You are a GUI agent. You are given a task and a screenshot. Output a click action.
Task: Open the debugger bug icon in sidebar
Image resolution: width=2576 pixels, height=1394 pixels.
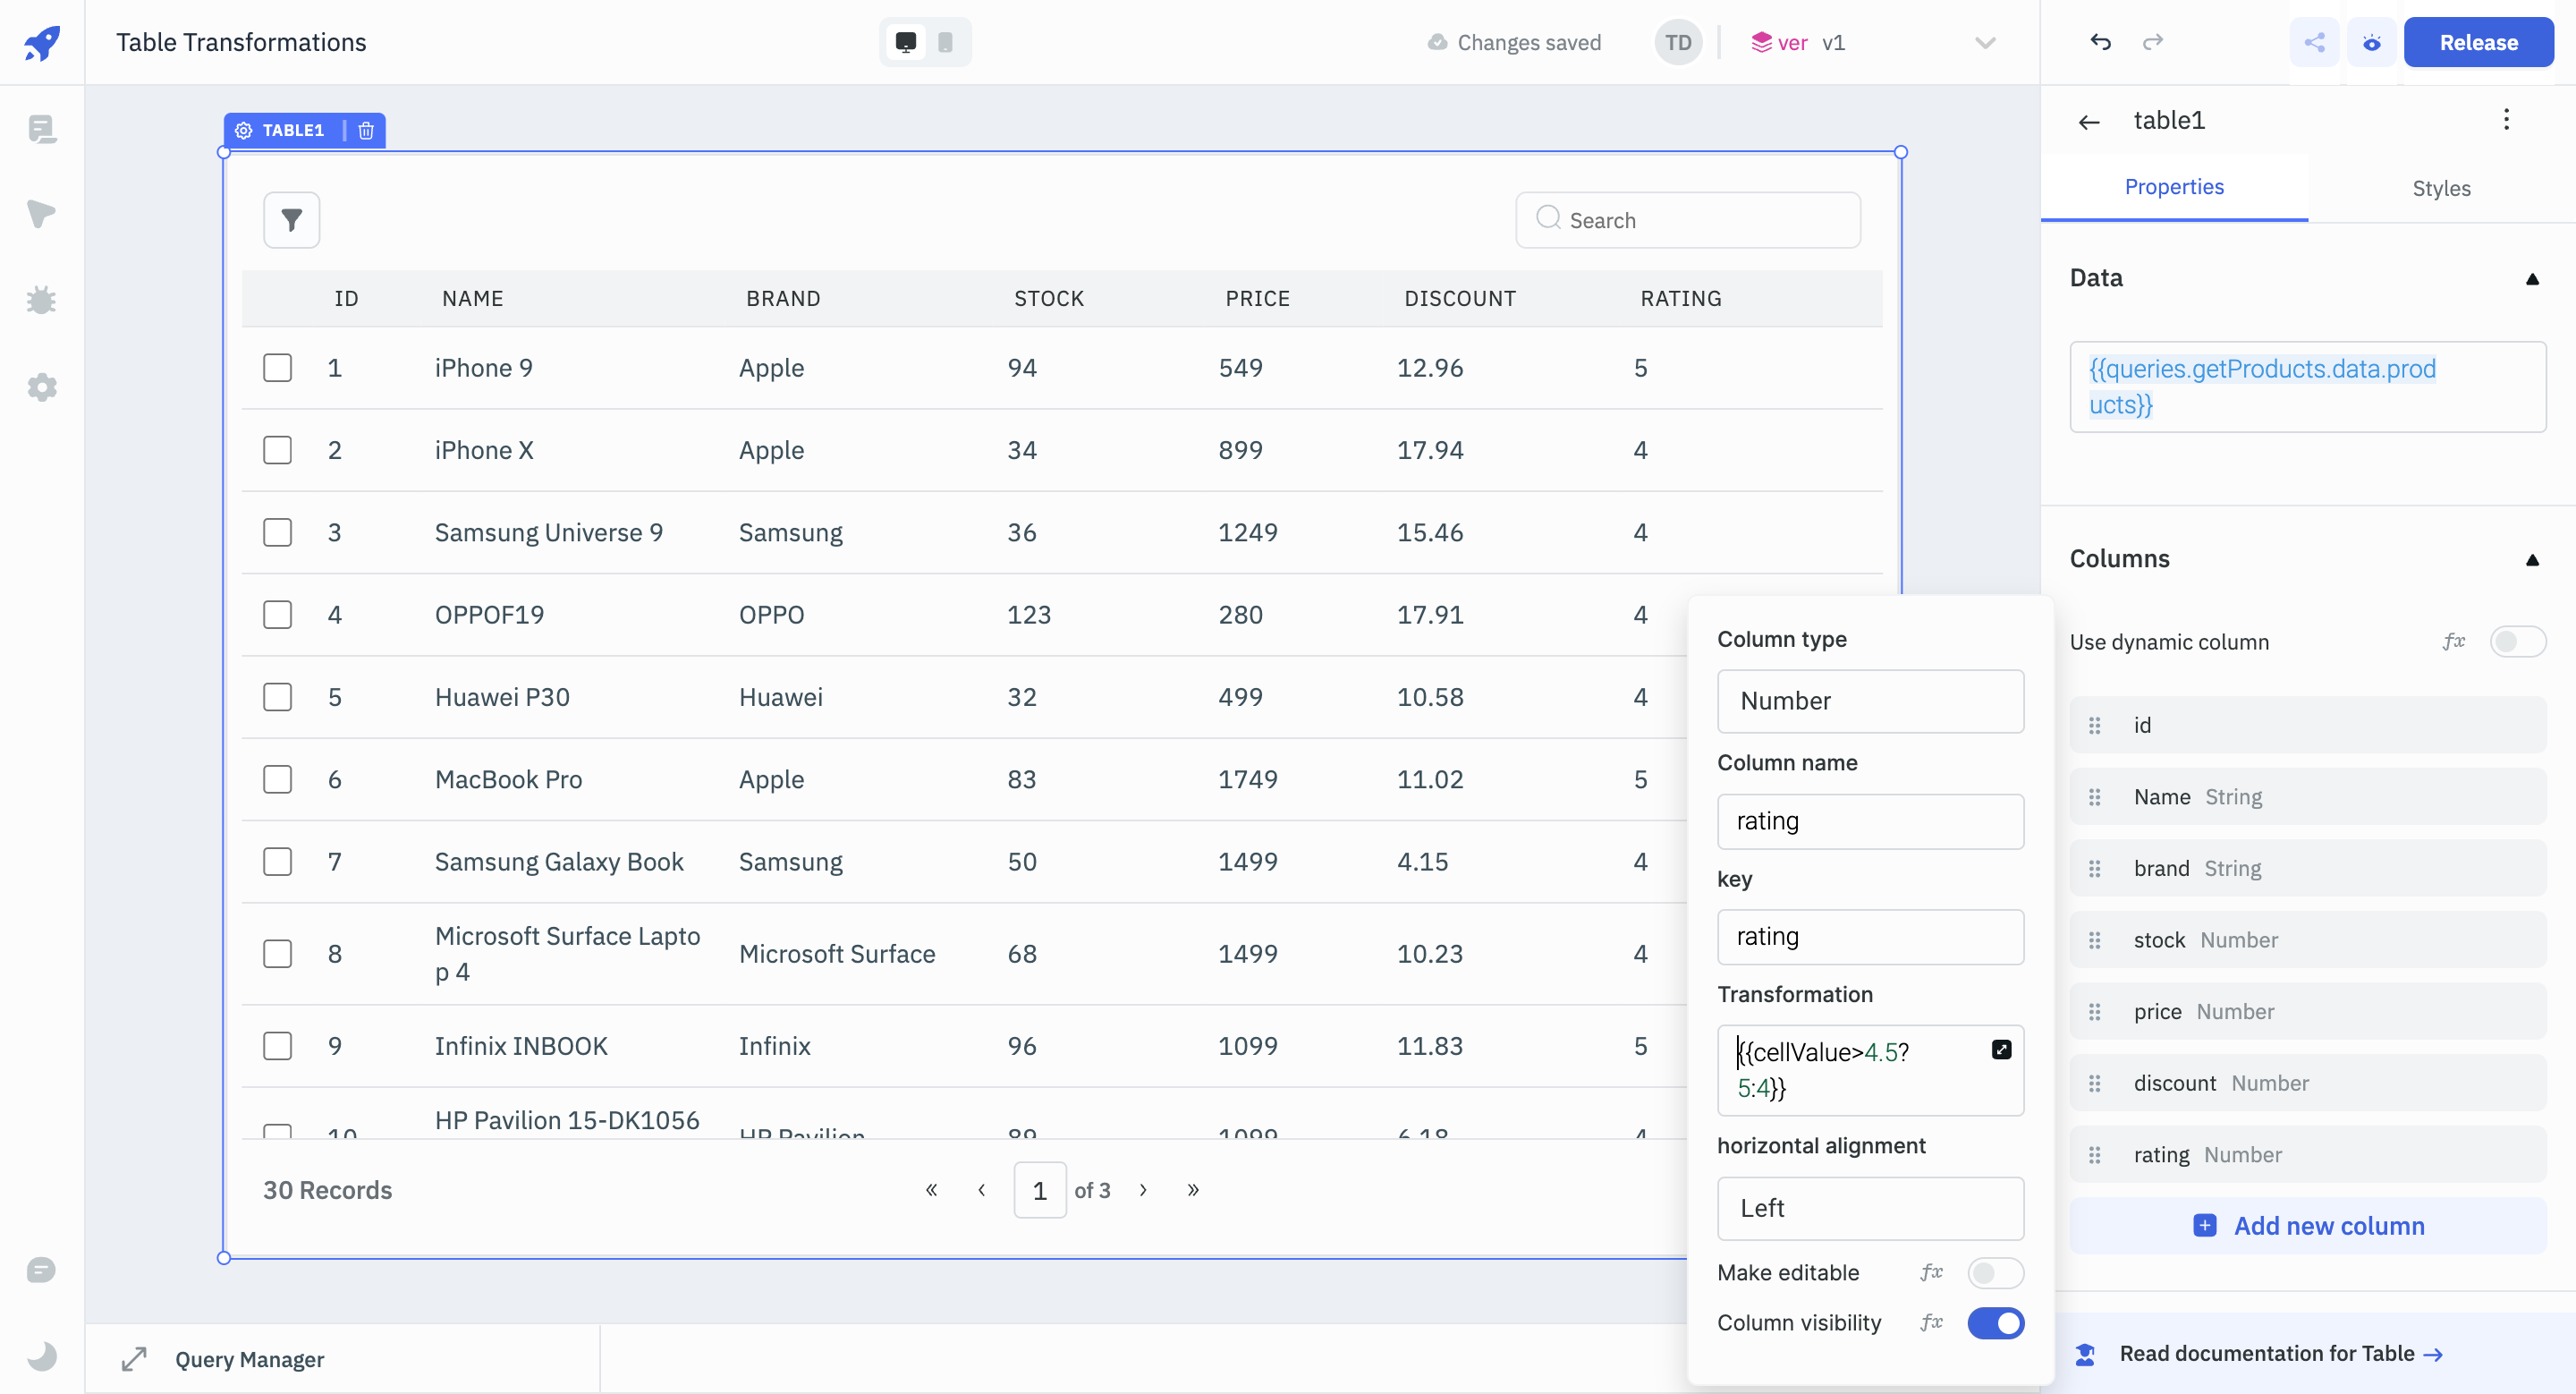(41, 300)
